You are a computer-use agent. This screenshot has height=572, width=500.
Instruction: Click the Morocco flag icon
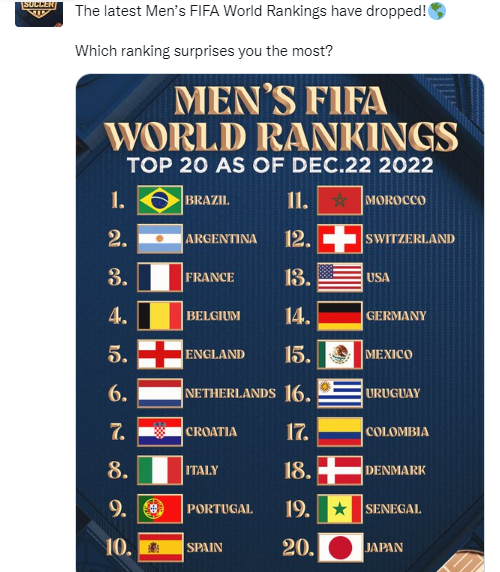[340, 200]
